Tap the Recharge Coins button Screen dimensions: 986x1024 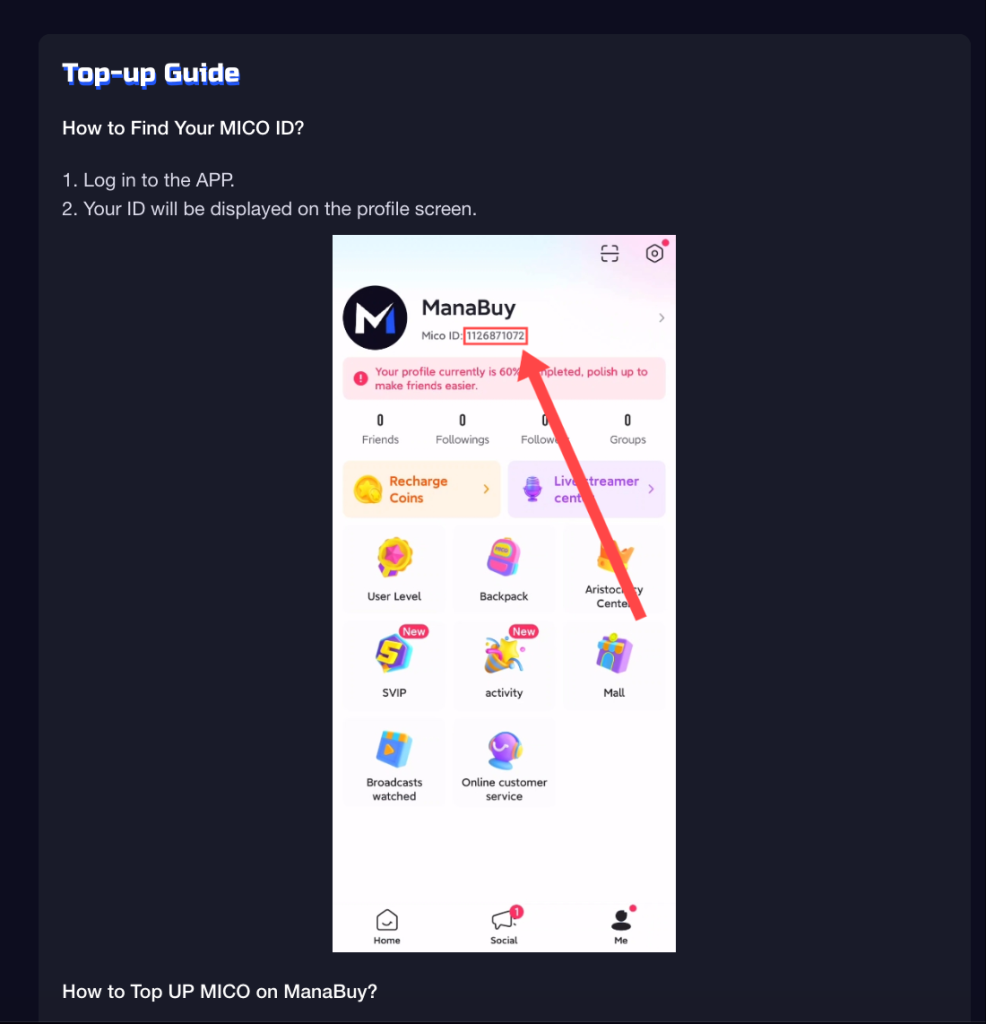(422, 489)
